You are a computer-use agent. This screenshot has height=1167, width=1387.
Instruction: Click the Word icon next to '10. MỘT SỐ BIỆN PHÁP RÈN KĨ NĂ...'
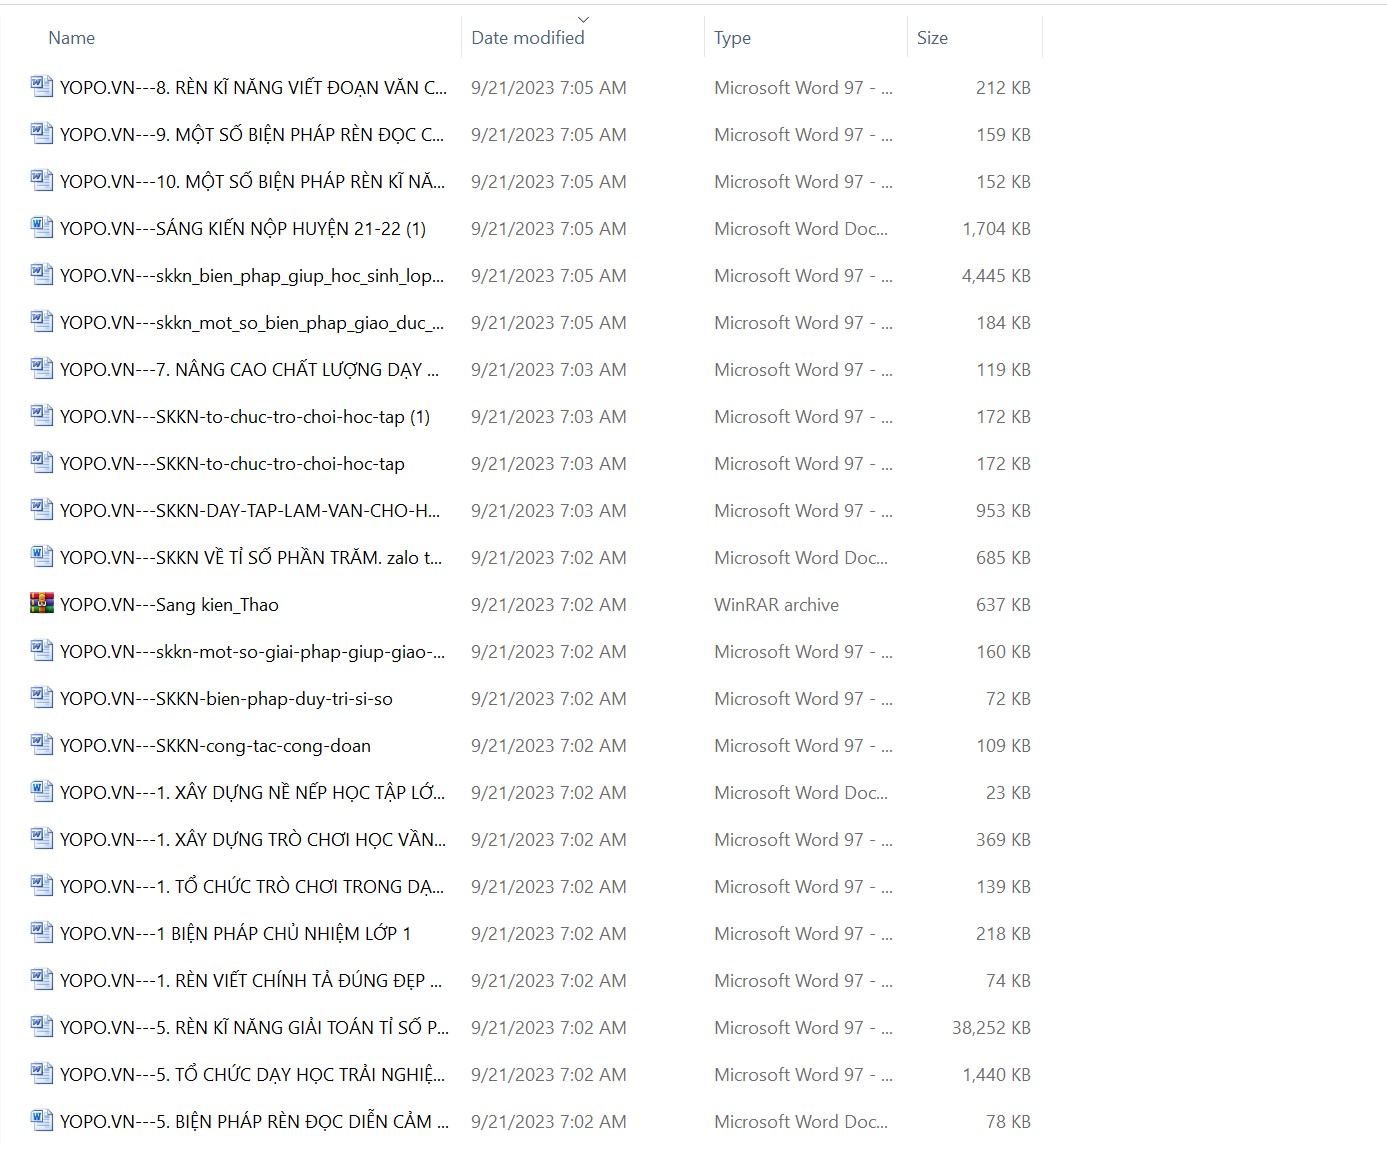point(42,181)
